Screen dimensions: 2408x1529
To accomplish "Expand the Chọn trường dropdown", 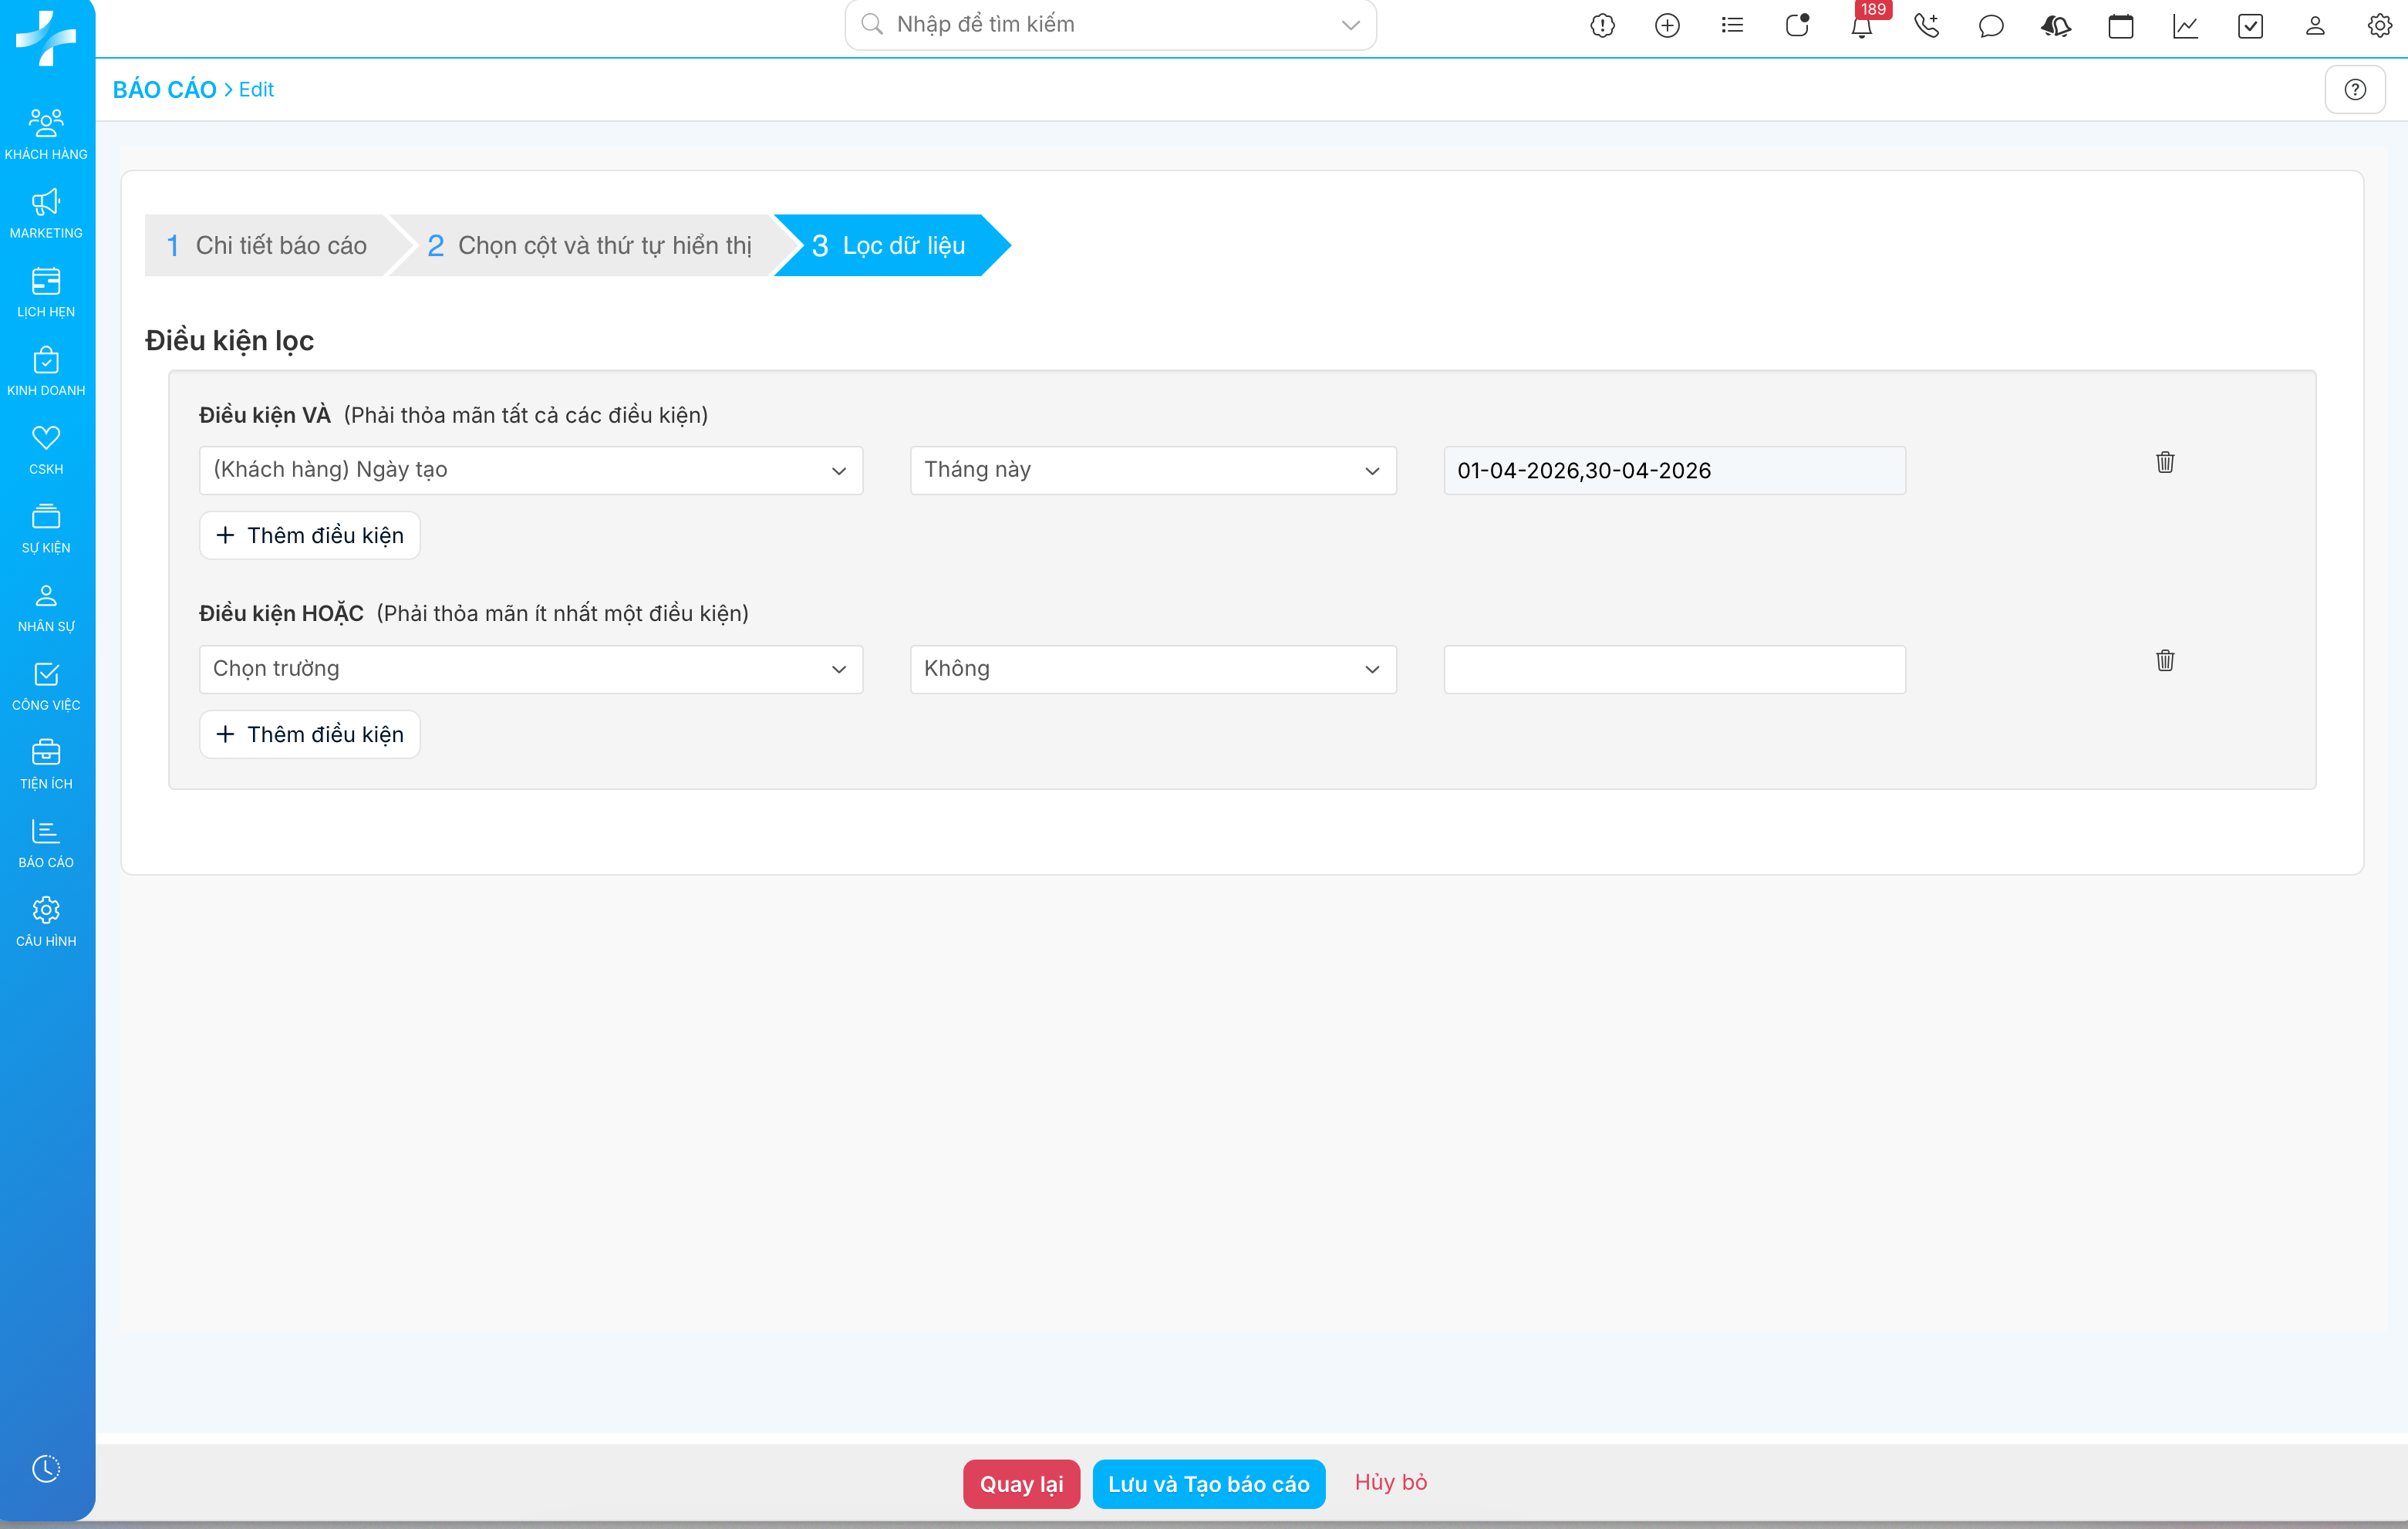I will (530, 669).
